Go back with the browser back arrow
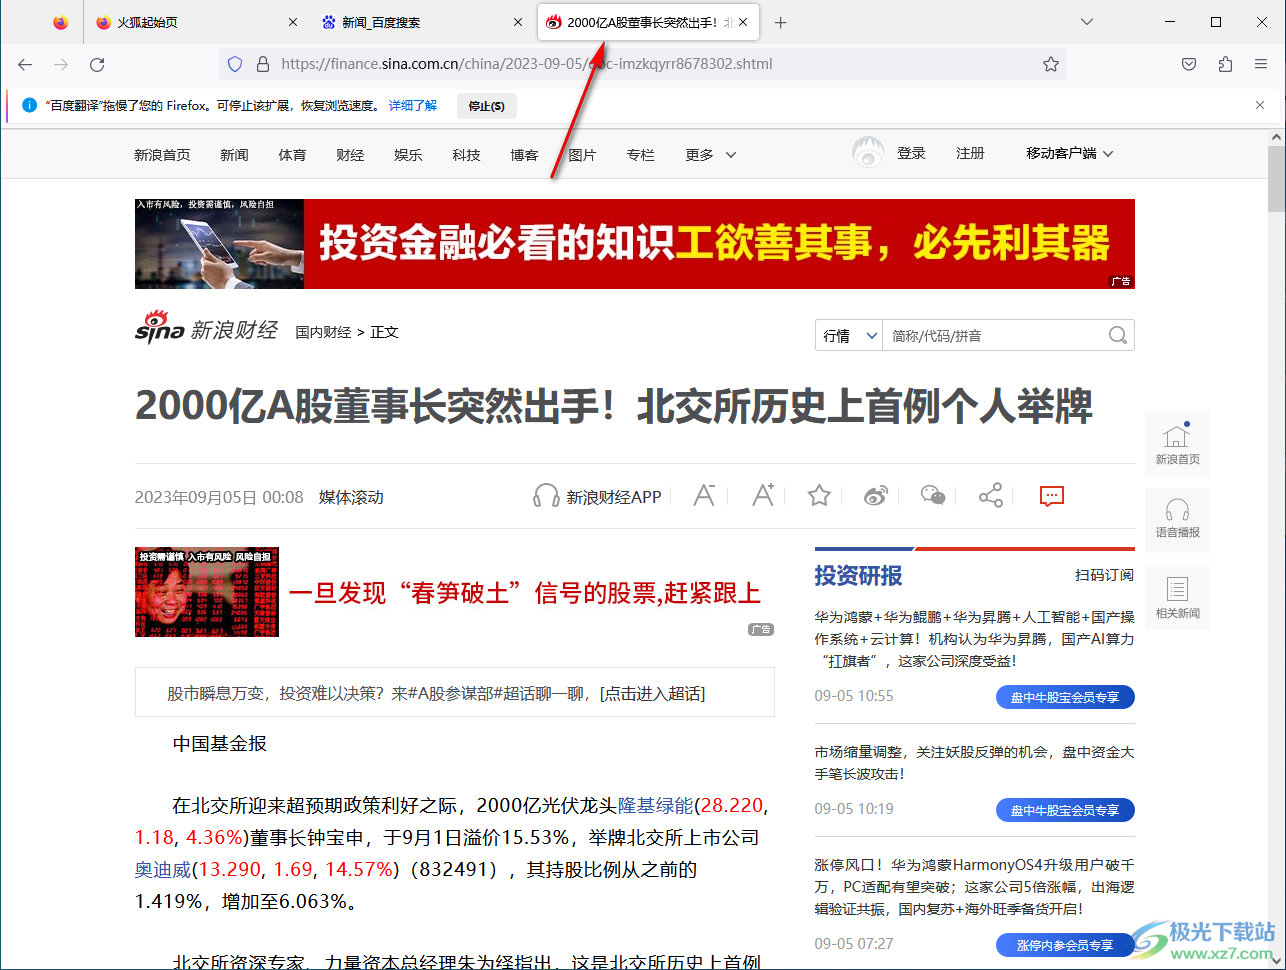Viewport: 1286px width, 970px height. click(25, 64)
